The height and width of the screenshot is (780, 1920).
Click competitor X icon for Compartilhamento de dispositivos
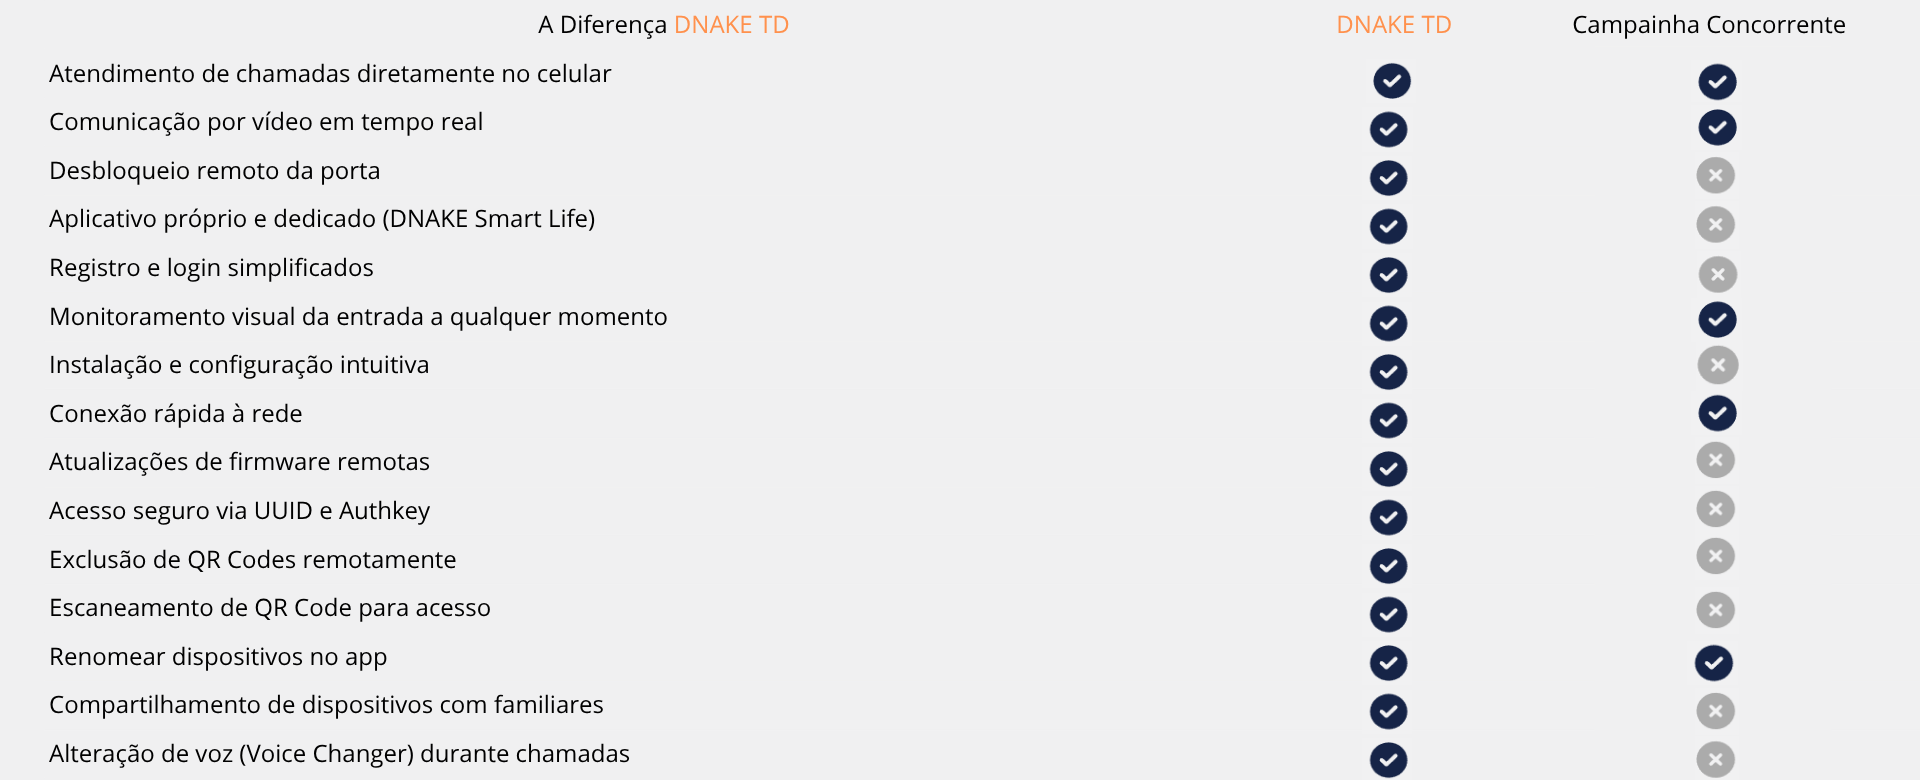[x=1716, y=711]
